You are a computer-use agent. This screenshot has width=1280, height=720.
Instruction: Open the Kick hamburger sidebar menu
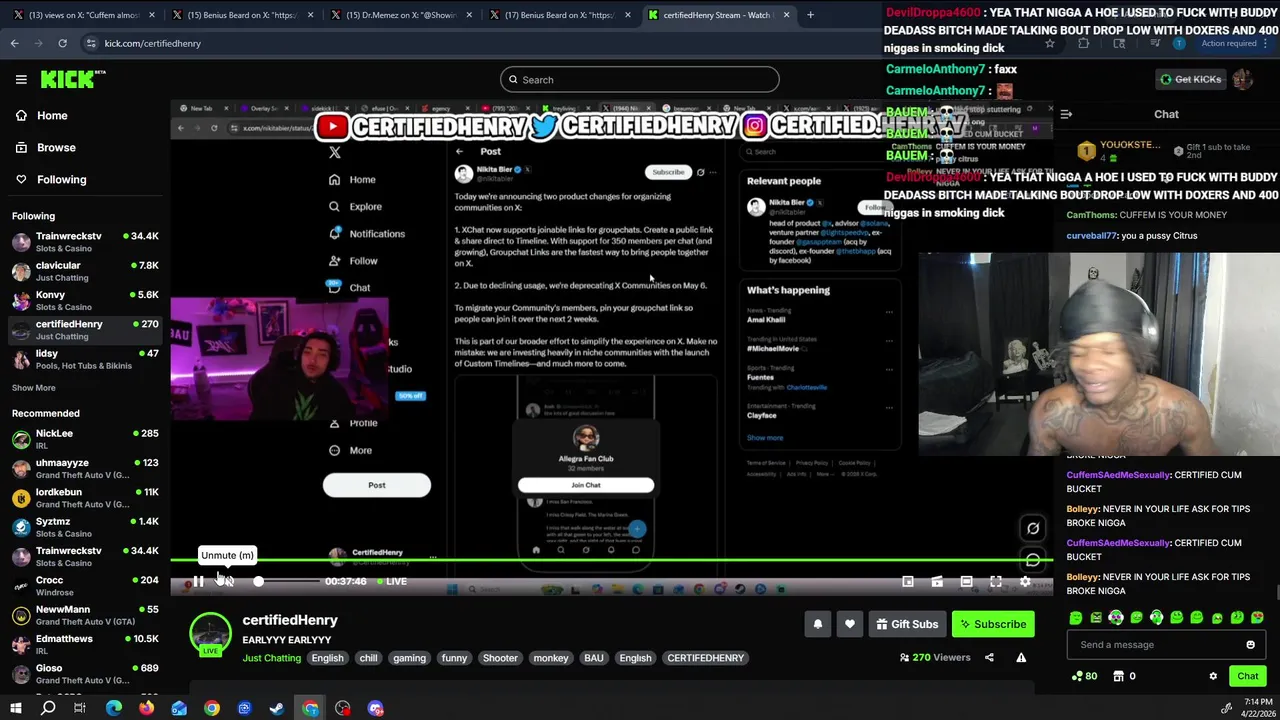21,79
